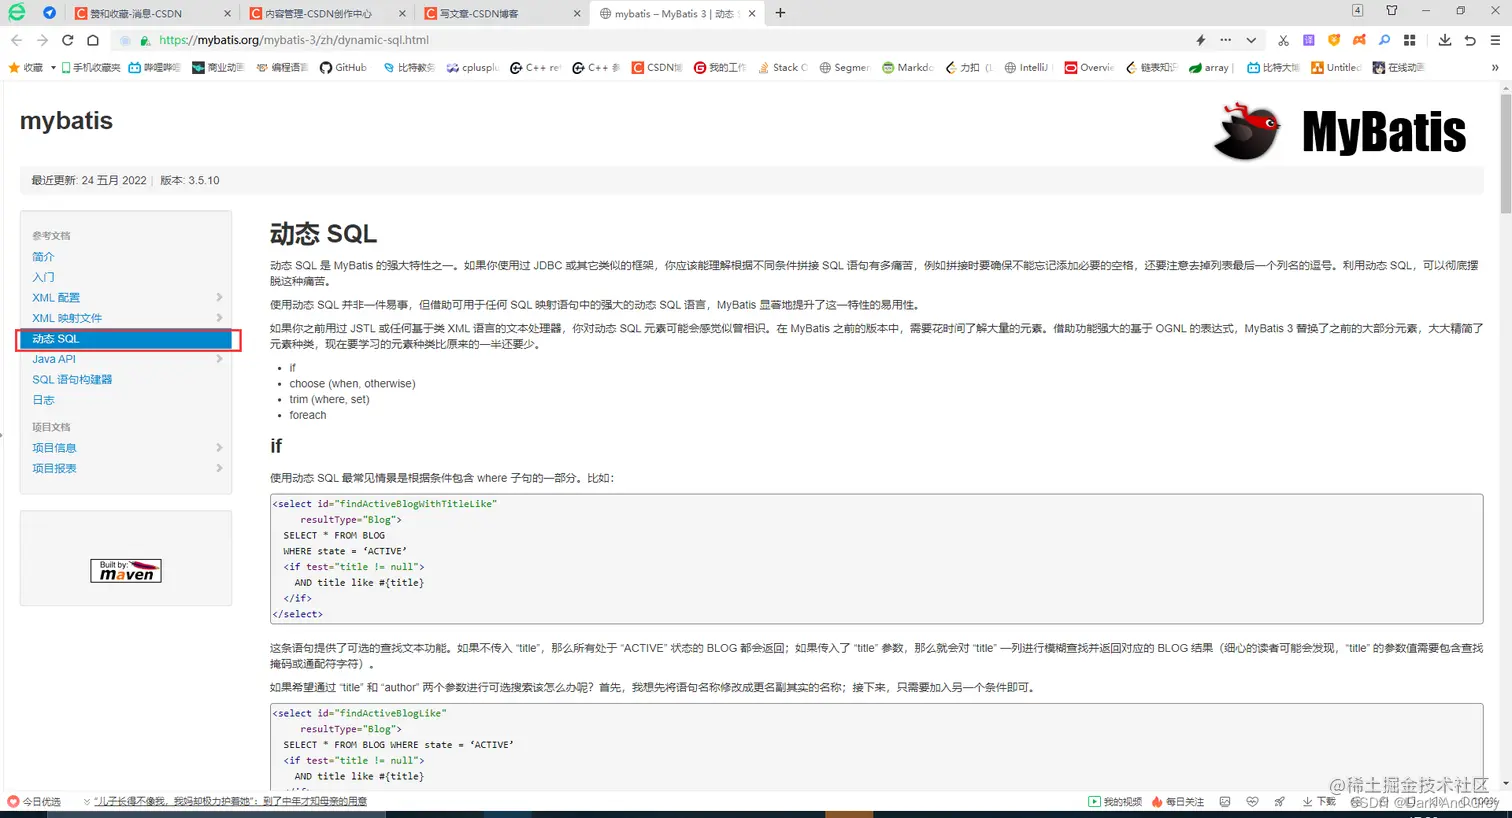The height and width of the screenshot is (818, 1512).
Task: Open the 力扣 bookmark
Action: 969,67
